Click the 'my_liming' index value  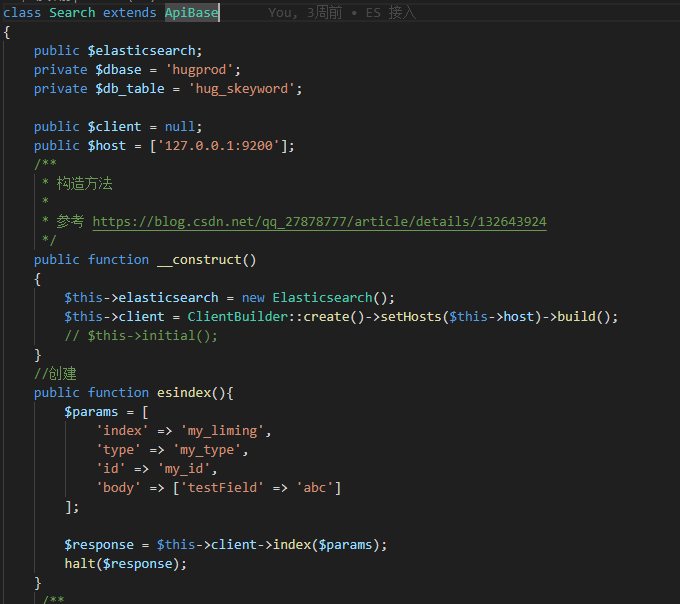(x=222, y=431)
